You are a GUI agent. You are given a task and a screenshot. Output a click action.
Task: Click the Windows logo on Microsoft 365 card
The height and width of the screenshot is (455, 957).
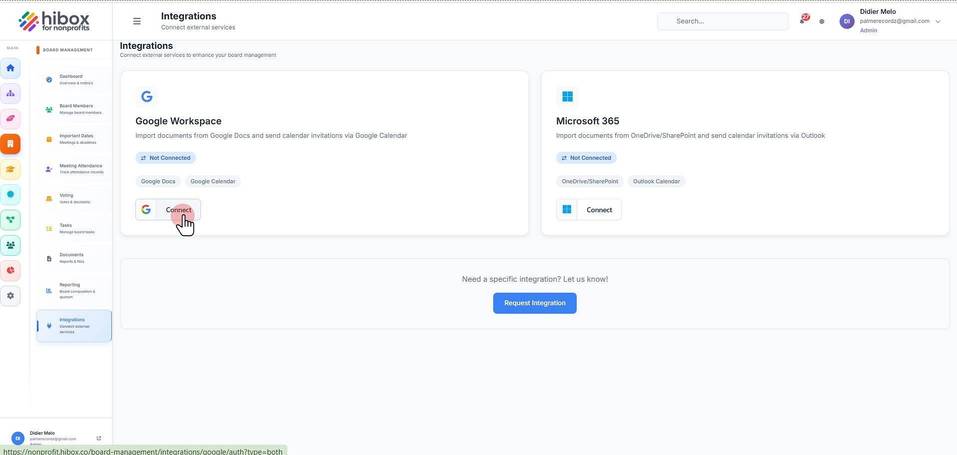point(567,96)
